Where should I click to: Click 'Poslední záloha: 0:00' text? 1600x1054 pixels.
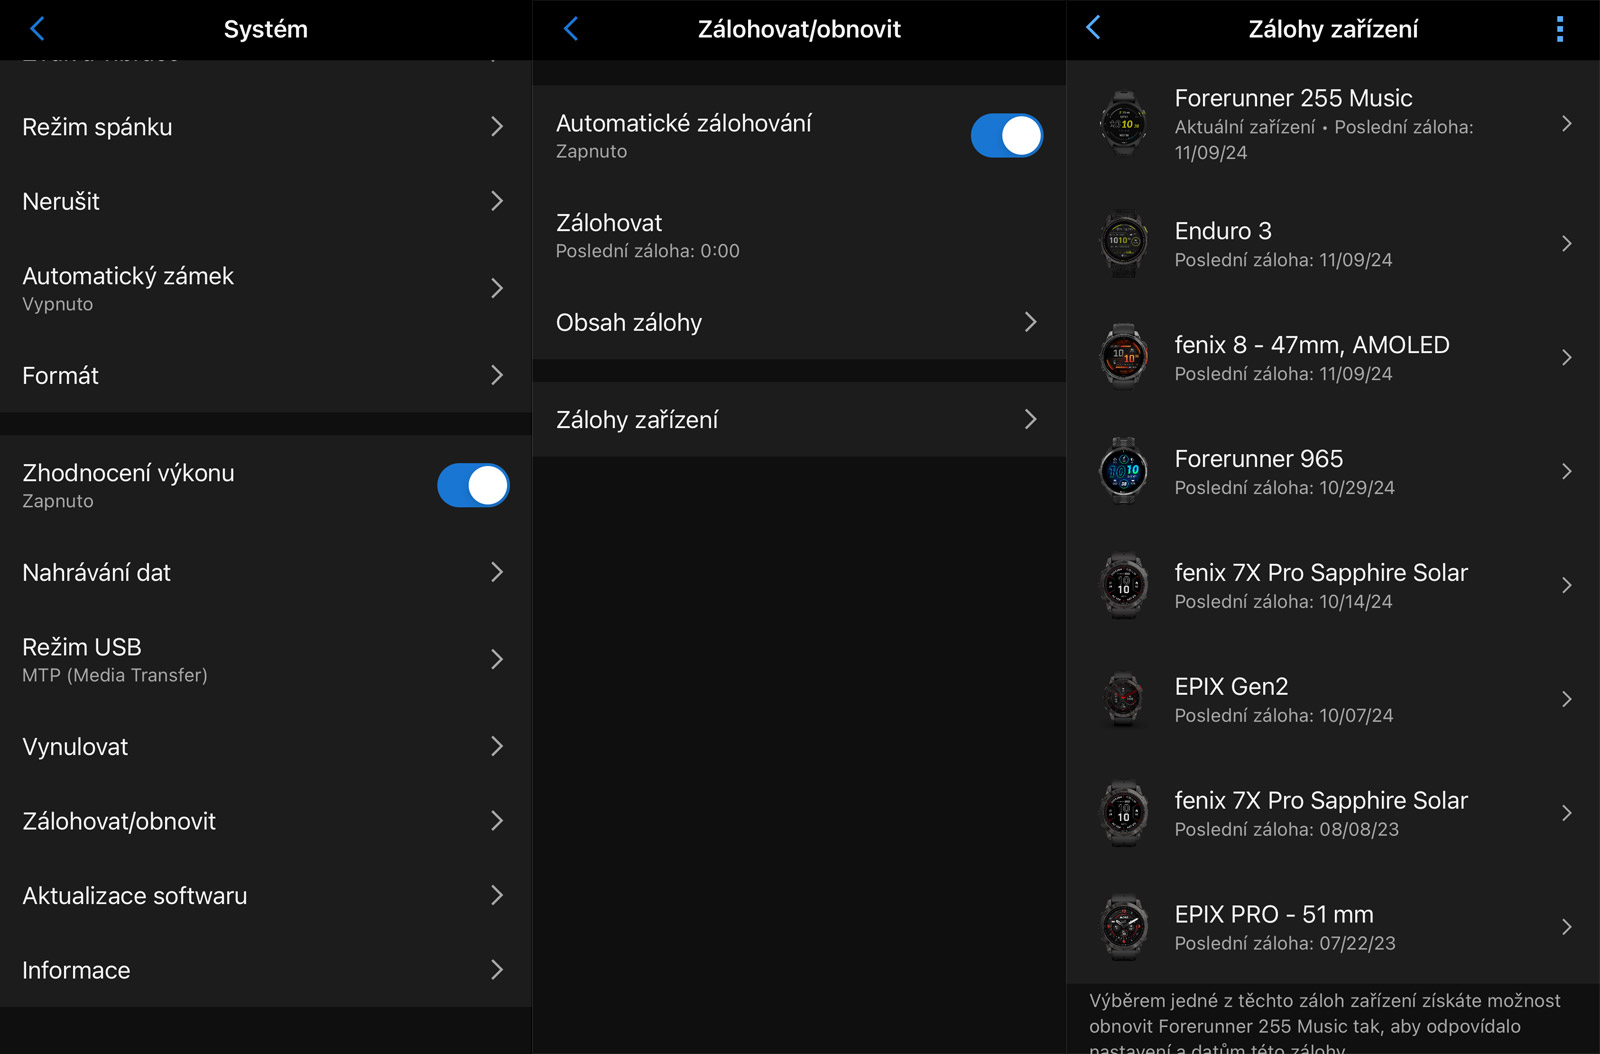point(648,251)
